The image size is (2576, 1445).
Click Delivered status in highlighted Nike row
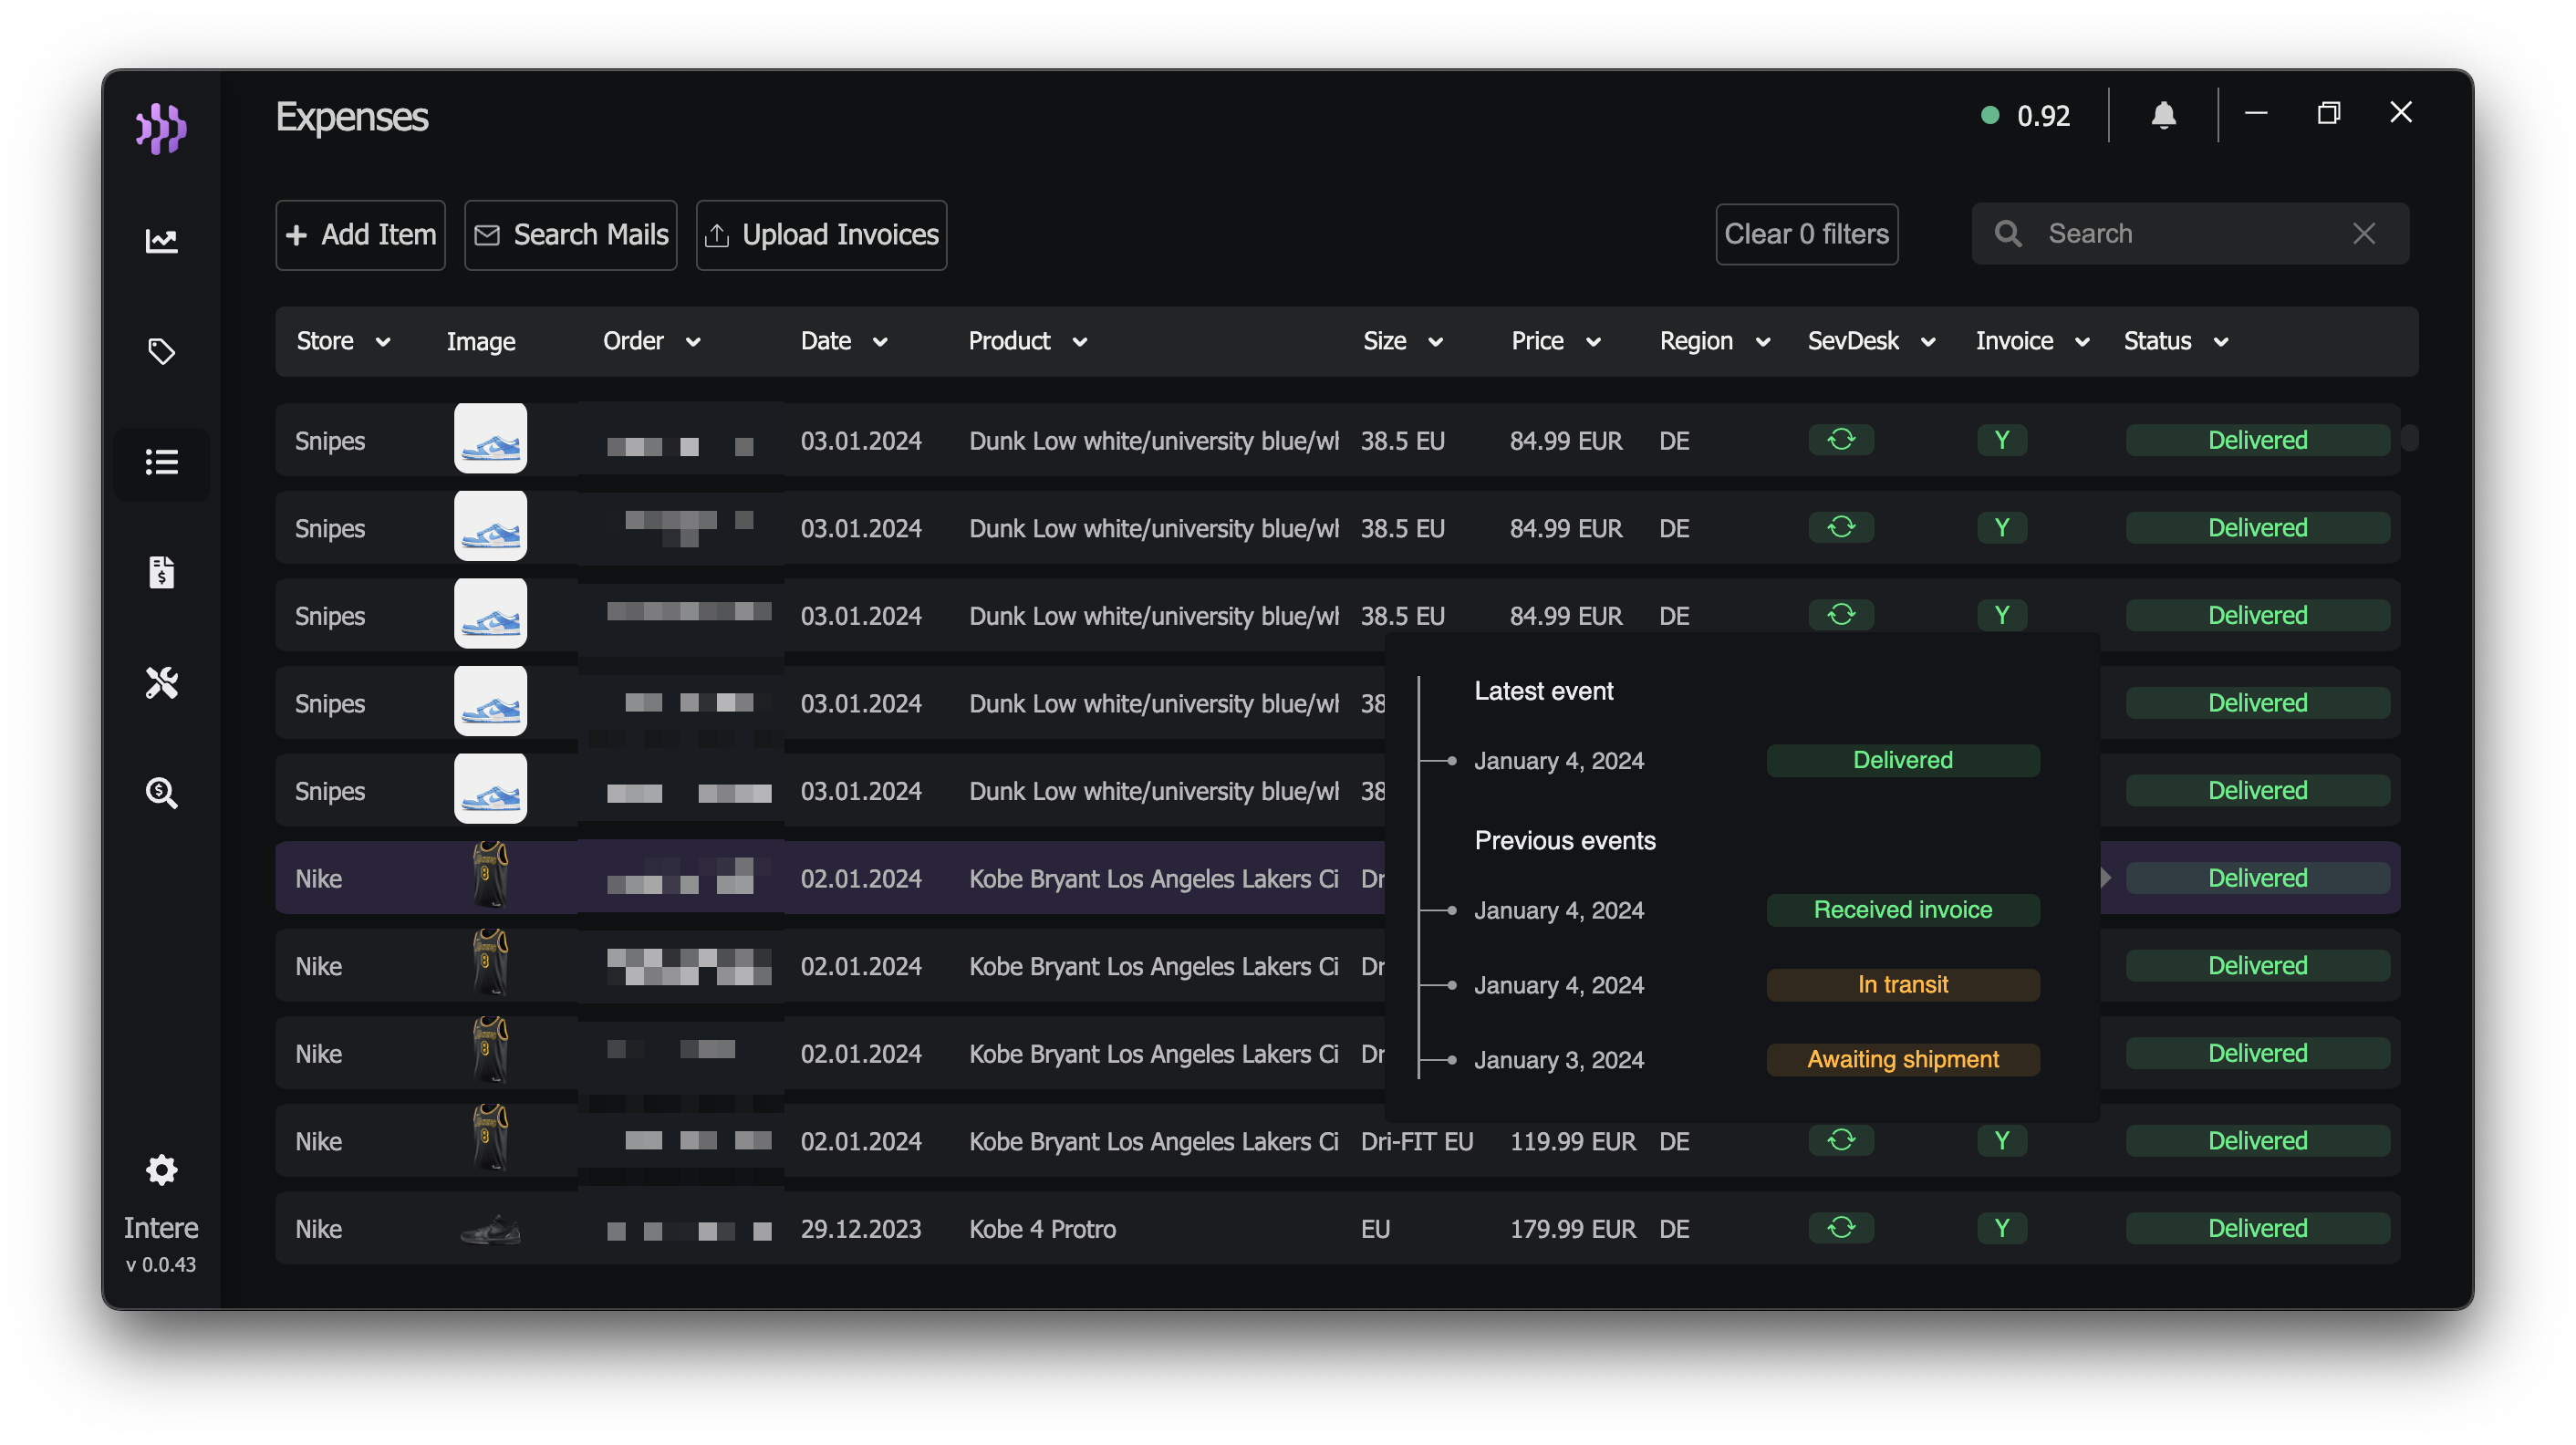pyautogui.click(x=2257, y=878)
